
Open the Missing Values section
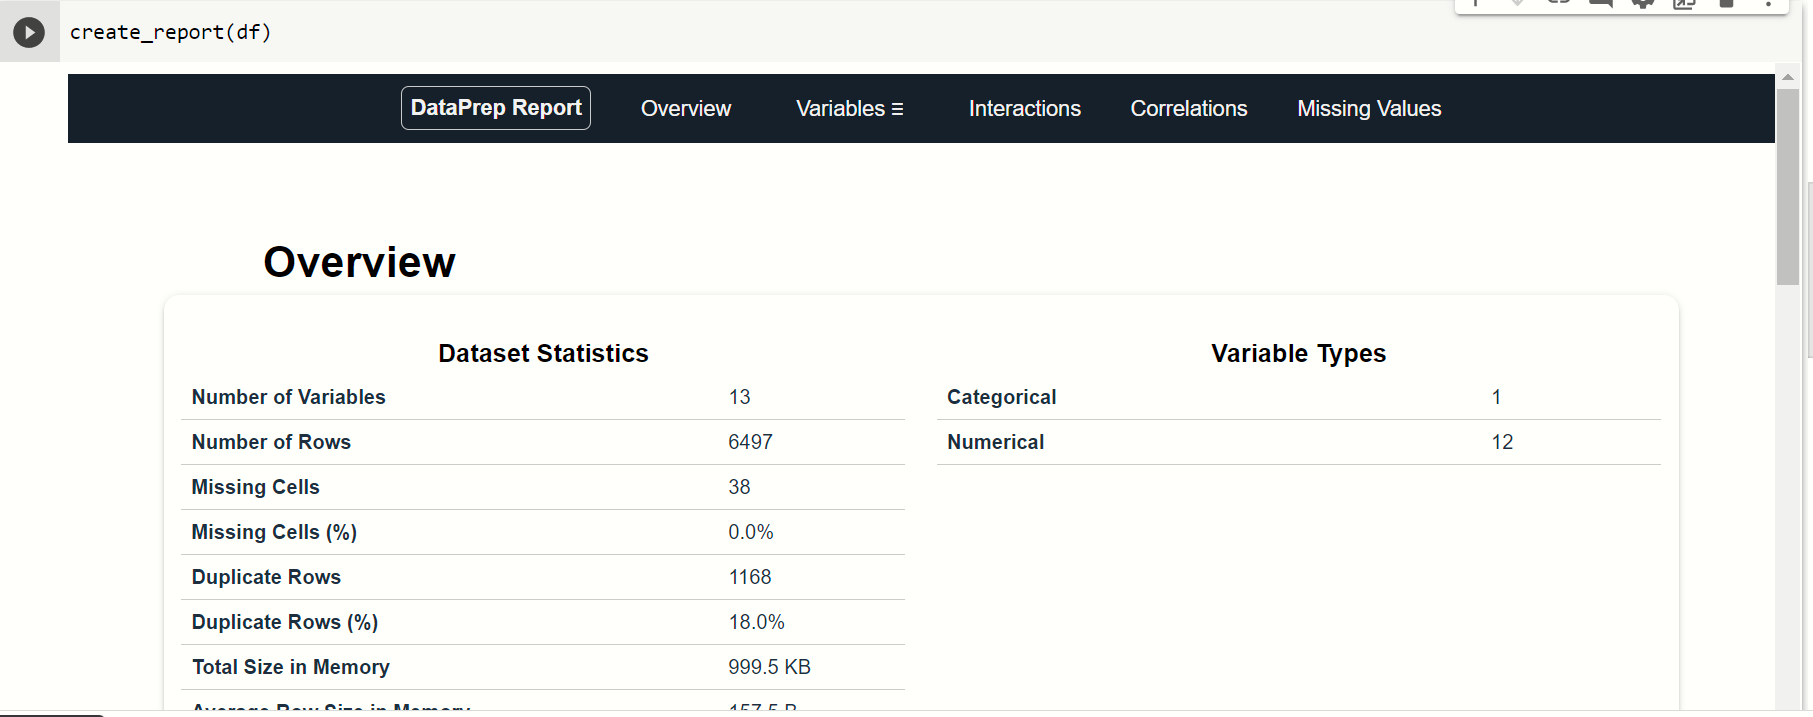point(1369,108)
